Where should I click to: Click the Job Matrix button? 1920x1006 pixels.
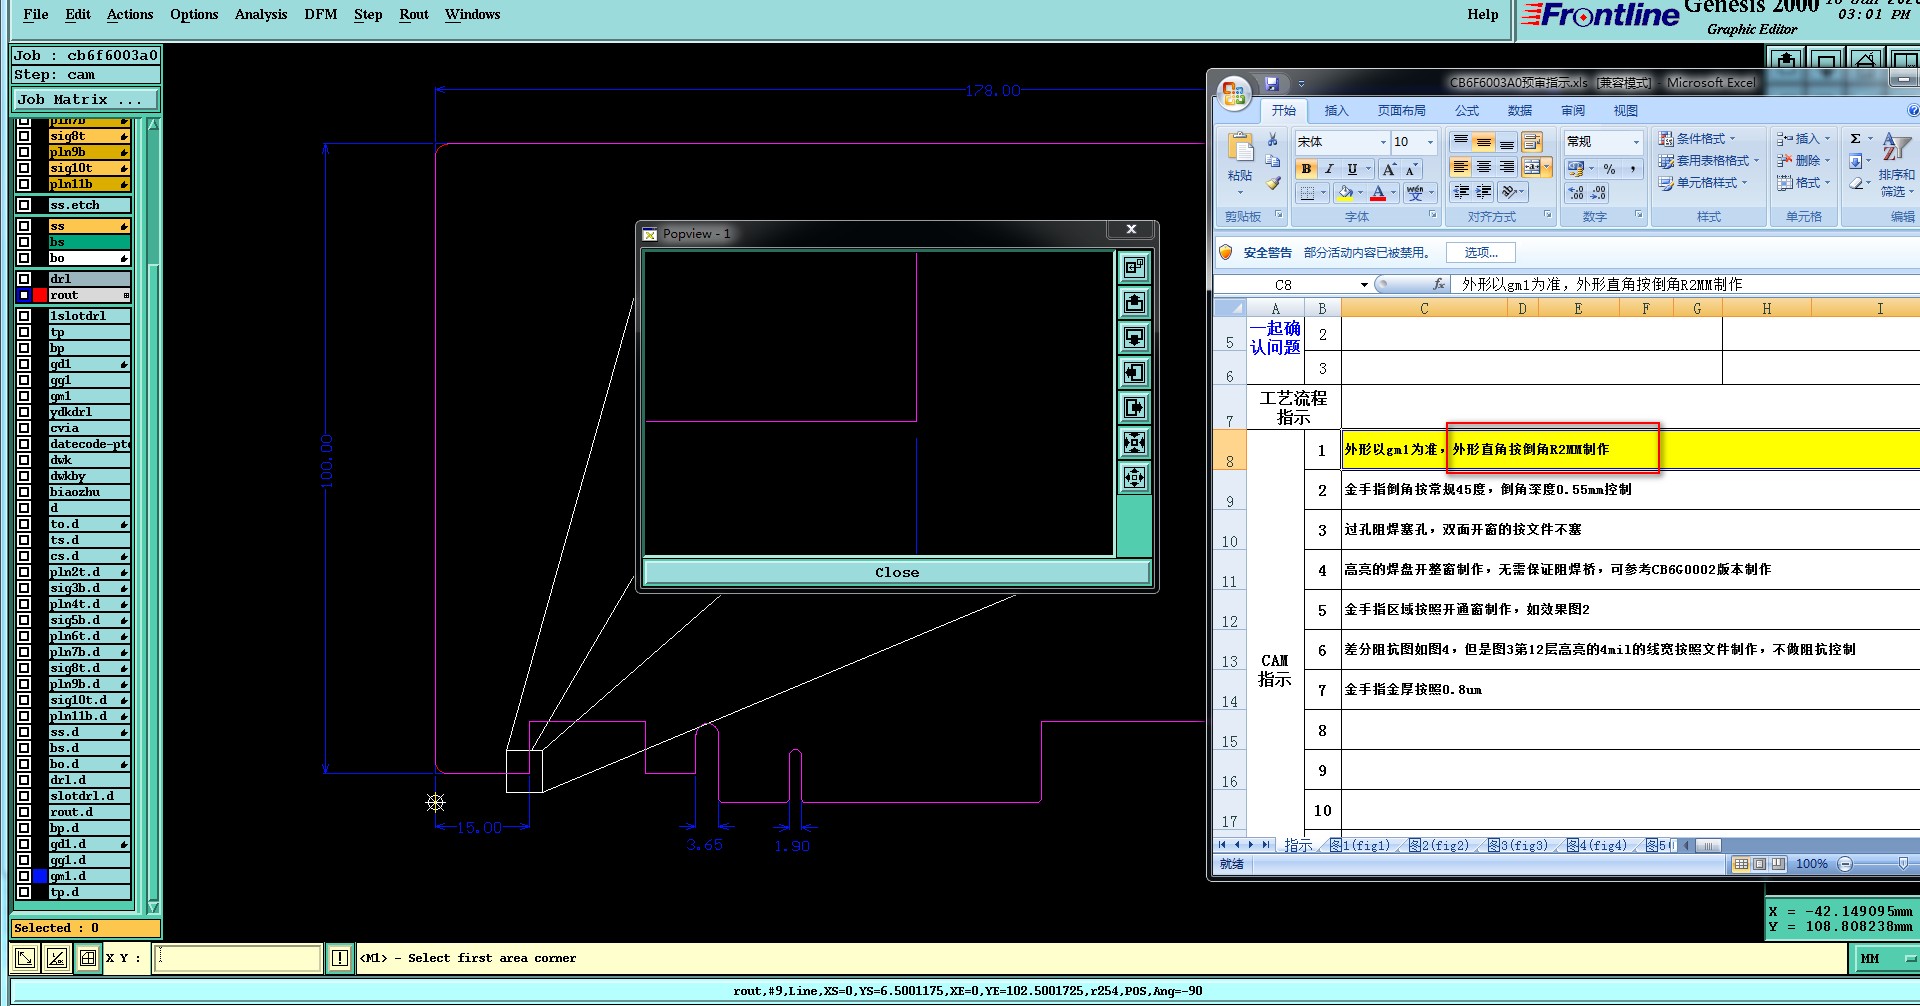coord(85,100)
